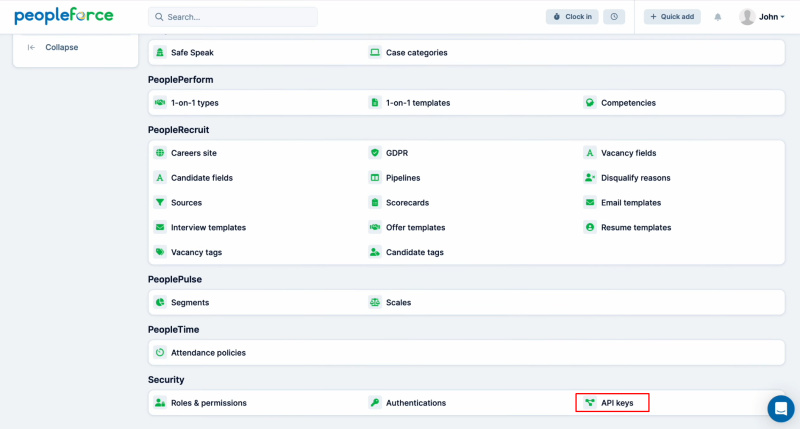Click the Segments pie chart icon
The image size is (800, 429).
(x=160, y=302)
